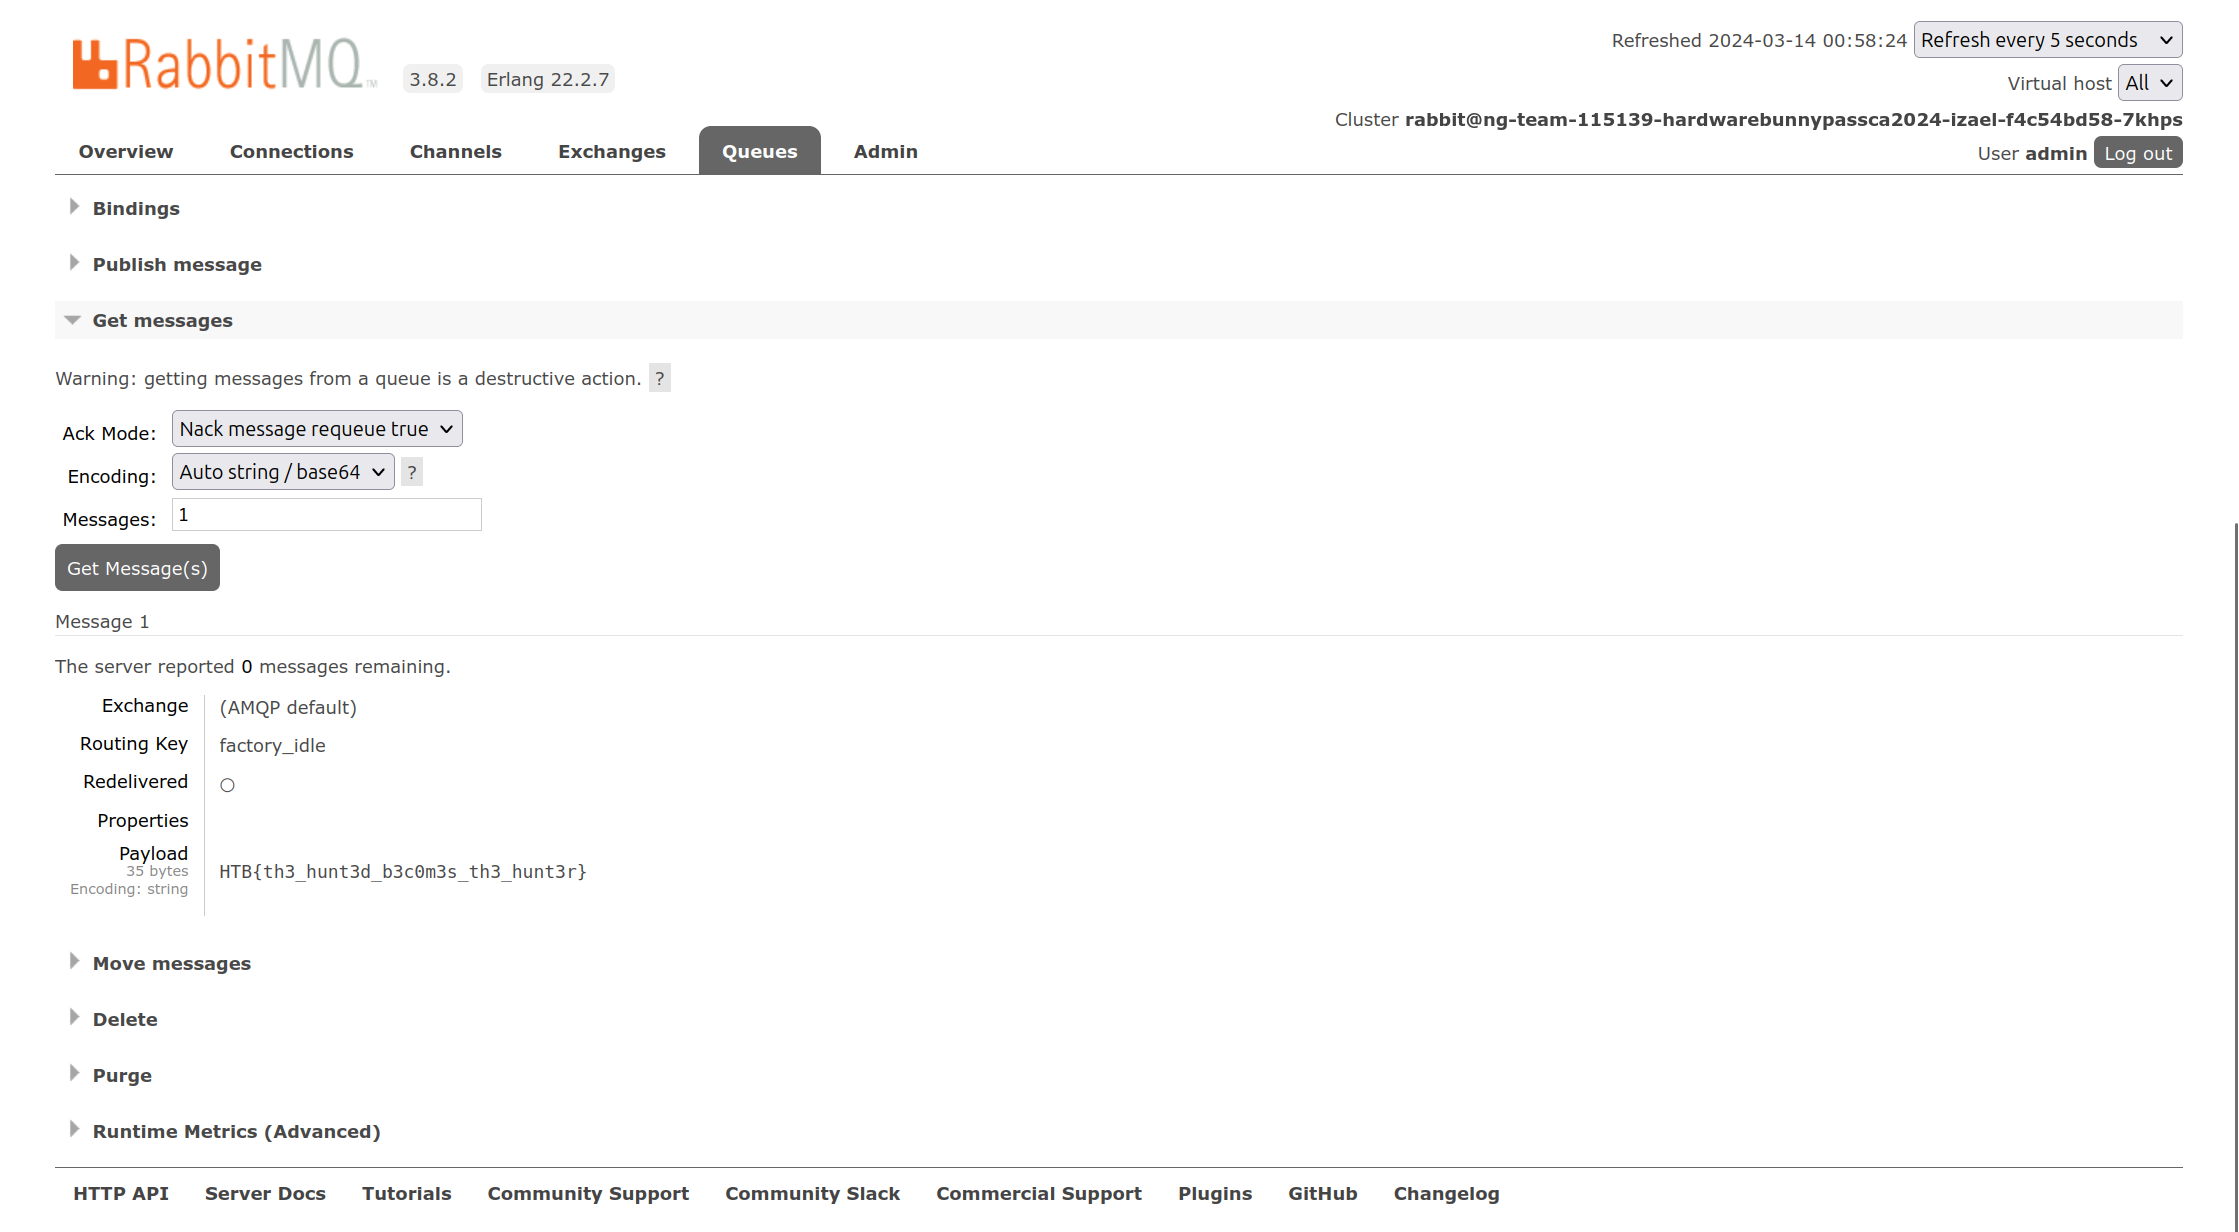This screenshot has height=1232, width=2239.
Task: Open the HTTP API link
Action: coord(121,1193)
